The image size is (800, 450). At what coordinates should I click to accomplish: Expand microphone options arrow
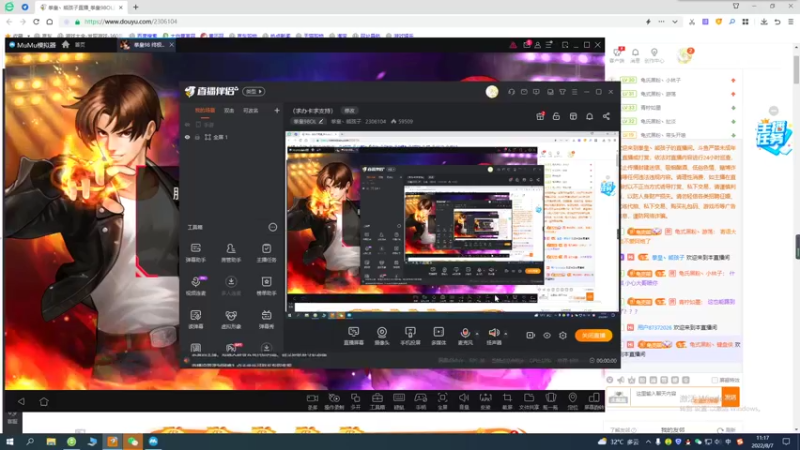[x=477, y=334]
